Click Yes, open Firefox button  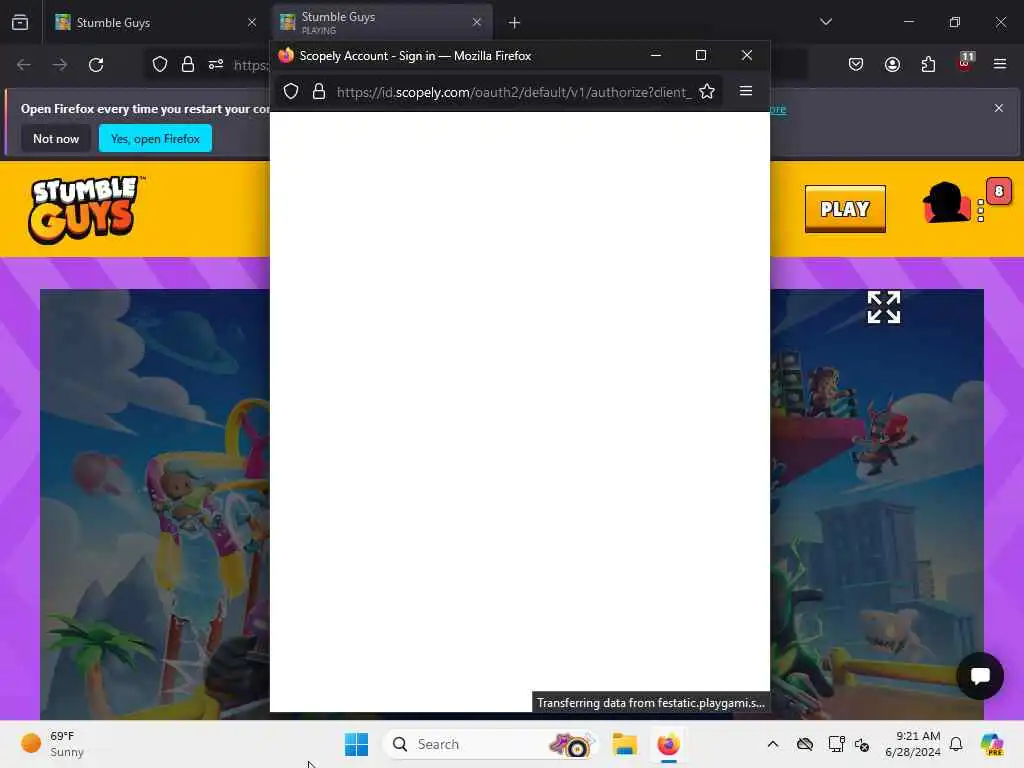click(x=155, y=138)
